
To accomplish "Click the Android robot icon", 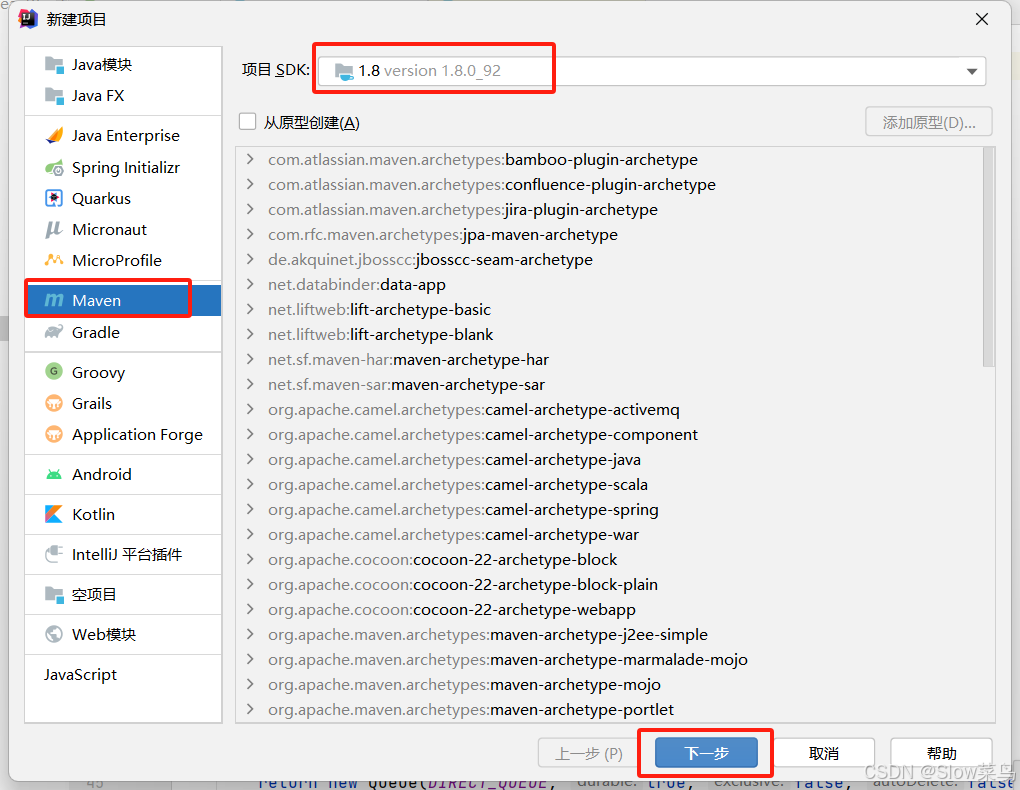I will click(x=54, y=474).
